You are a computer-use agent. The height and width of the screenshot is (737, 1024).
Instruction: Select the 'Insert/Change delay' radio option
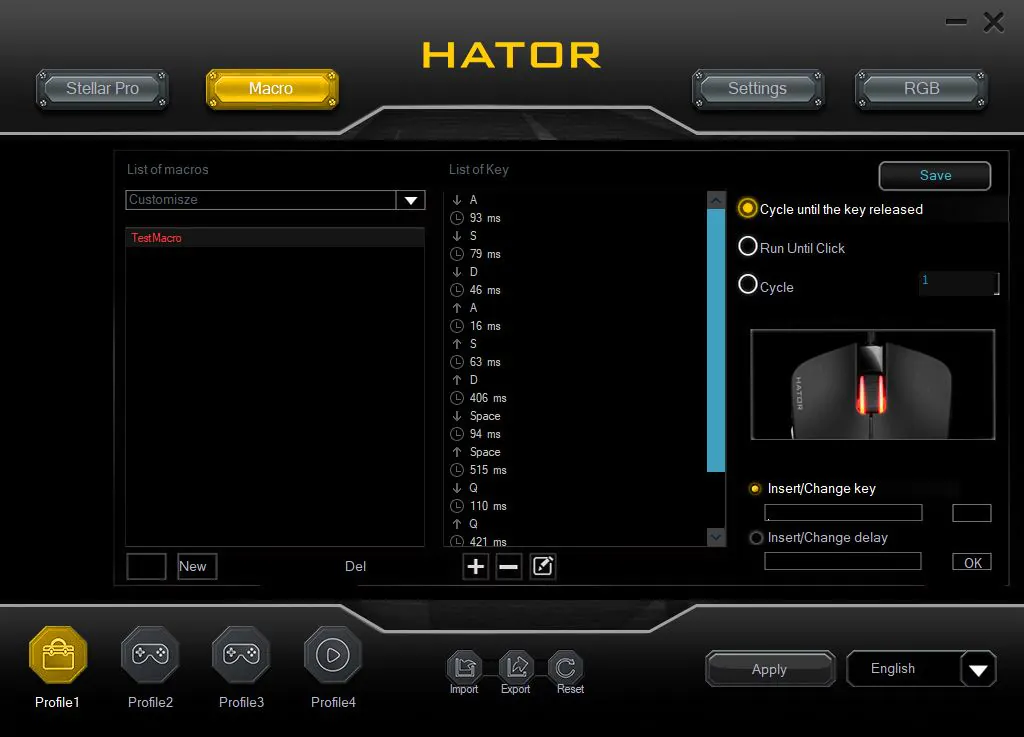[756, 538]
